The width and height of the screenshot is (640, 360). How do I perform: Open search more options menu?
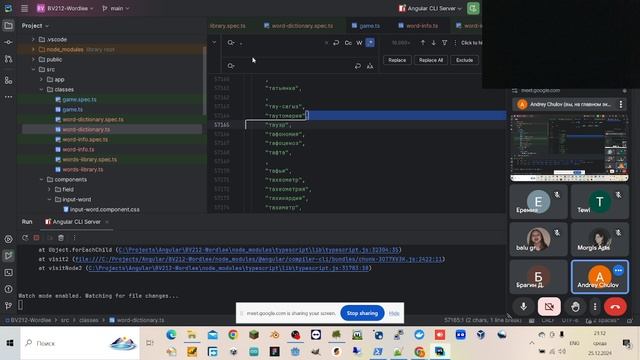[x=455, y=42]
